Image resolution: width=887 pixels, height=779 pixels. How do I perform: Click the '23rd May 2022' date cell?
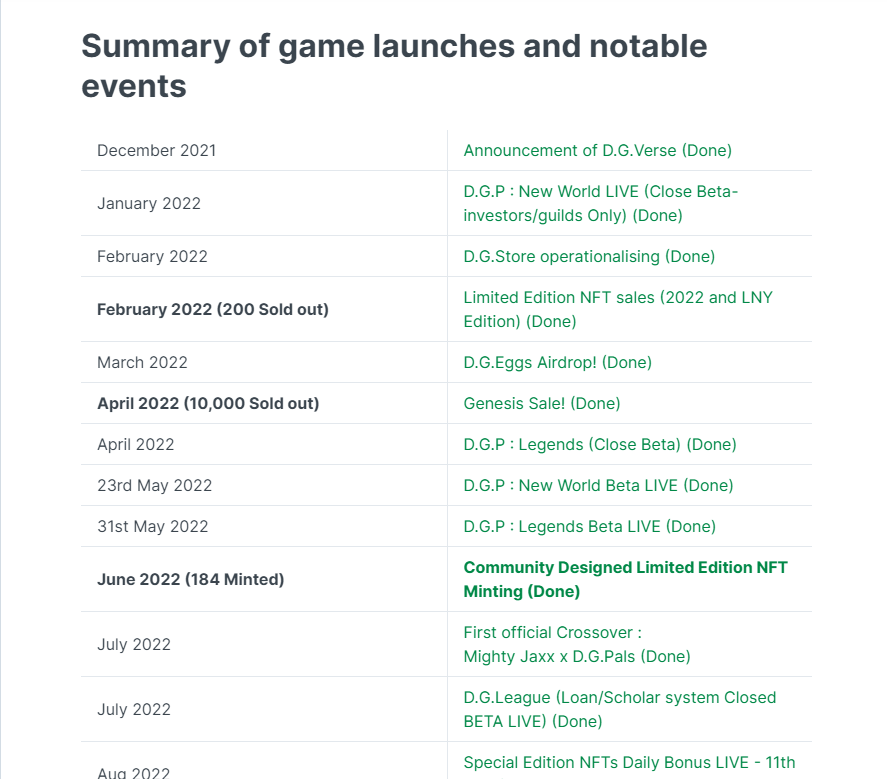click(x=154, y=486)
